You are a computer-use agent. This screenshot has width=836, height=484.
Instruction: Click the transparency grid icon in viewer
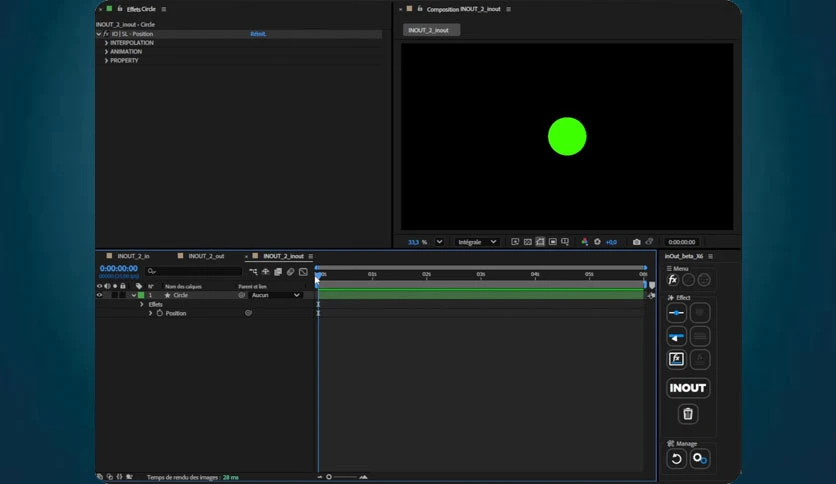click(x=527, y=242)
